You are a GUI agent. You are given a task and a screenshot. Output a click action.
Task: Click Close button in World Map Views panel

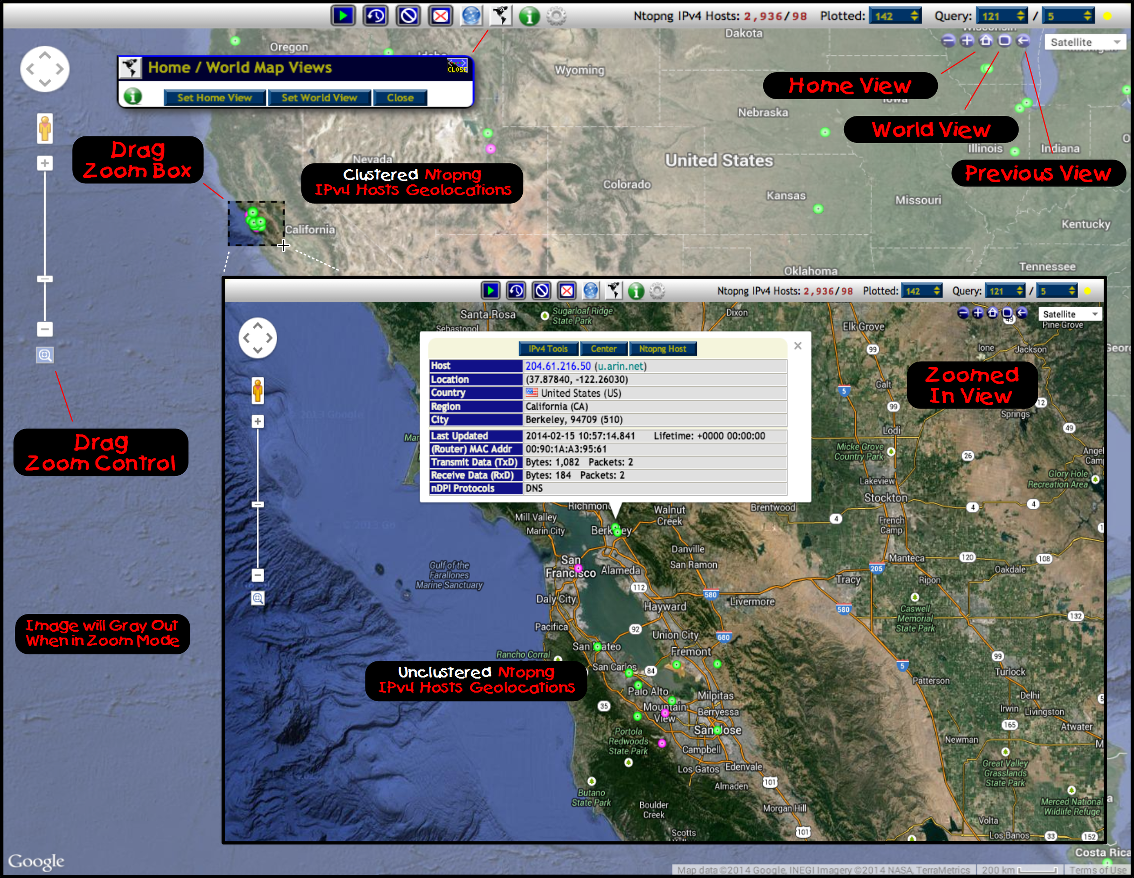click(x=400, y=98)
